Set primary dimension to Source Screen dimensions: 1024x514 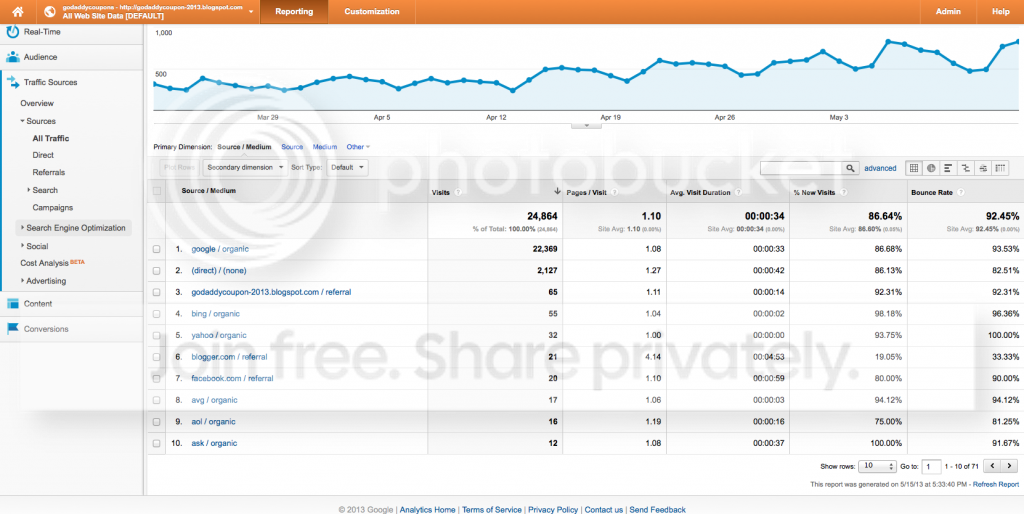click(x=292, y=147)
